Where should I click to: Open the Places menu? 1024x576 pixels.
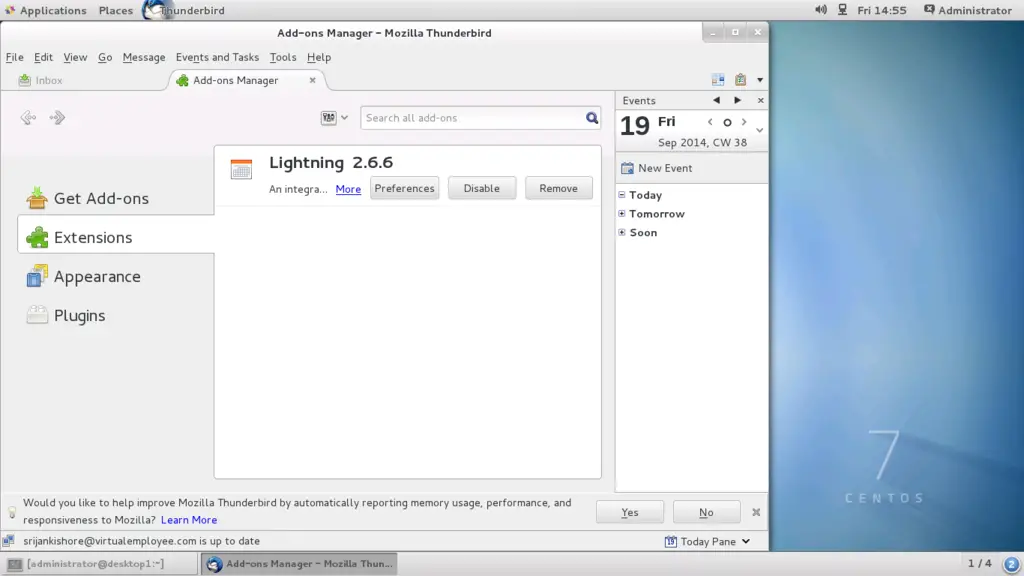[x=116, y=10]
